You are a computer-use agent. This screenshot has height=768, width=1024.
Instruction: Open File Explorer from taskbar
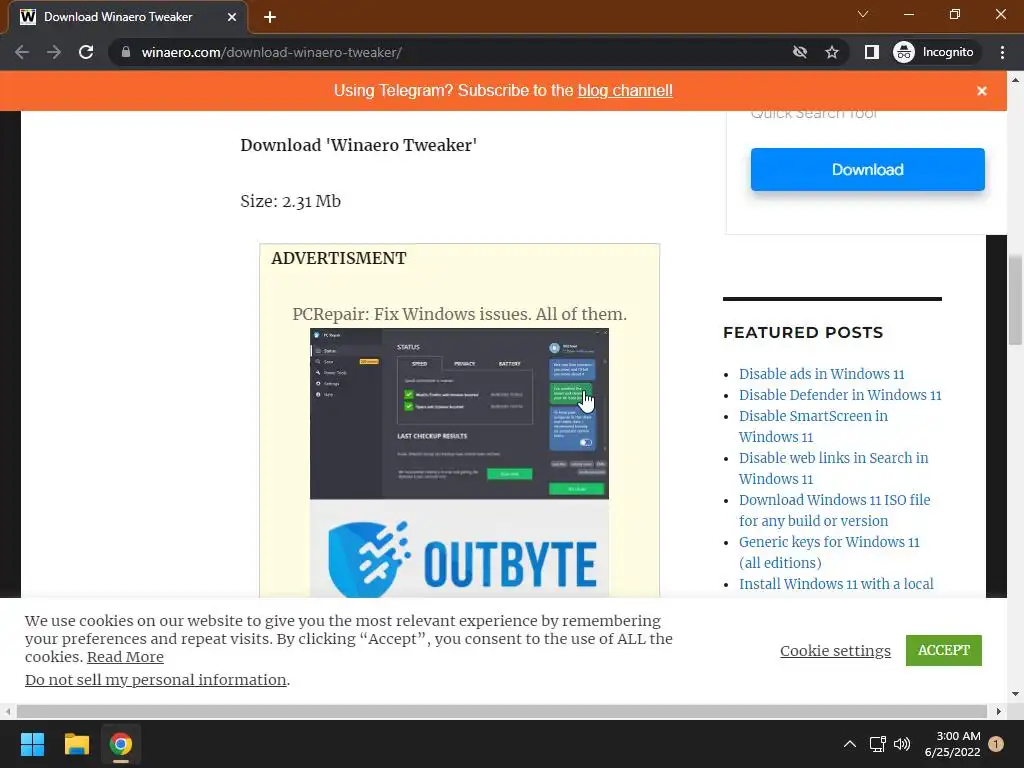(x=76, y=744)
